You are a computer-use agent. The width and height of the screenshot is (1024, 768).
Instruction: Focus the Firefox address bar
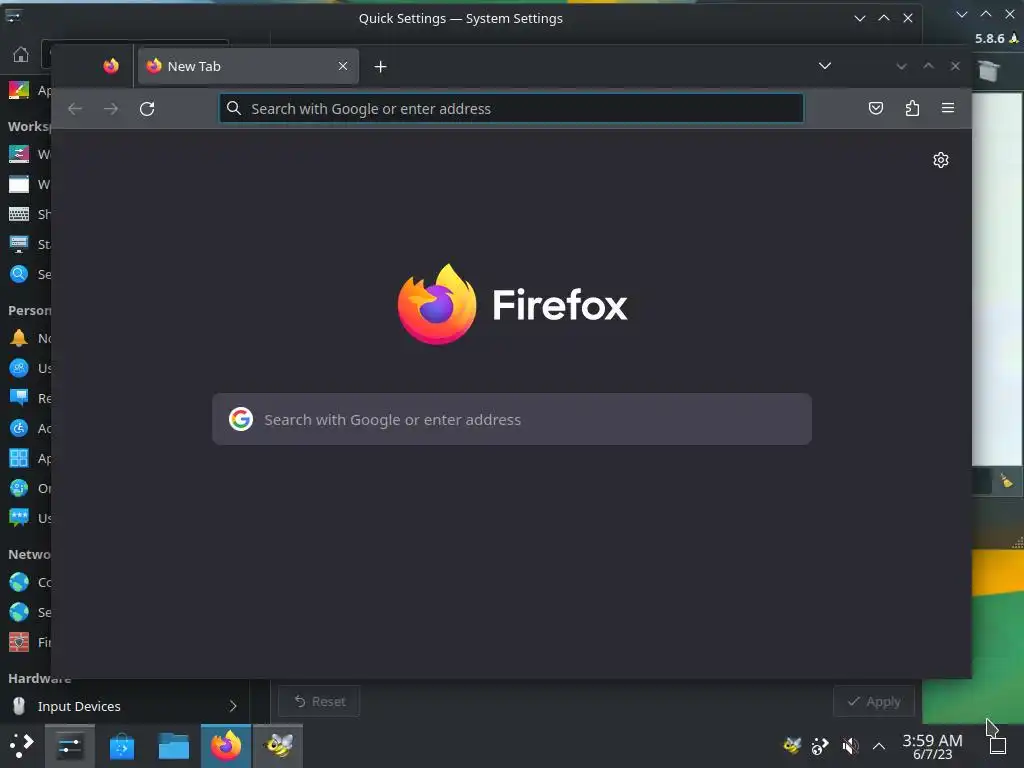(x=511, y=108)
